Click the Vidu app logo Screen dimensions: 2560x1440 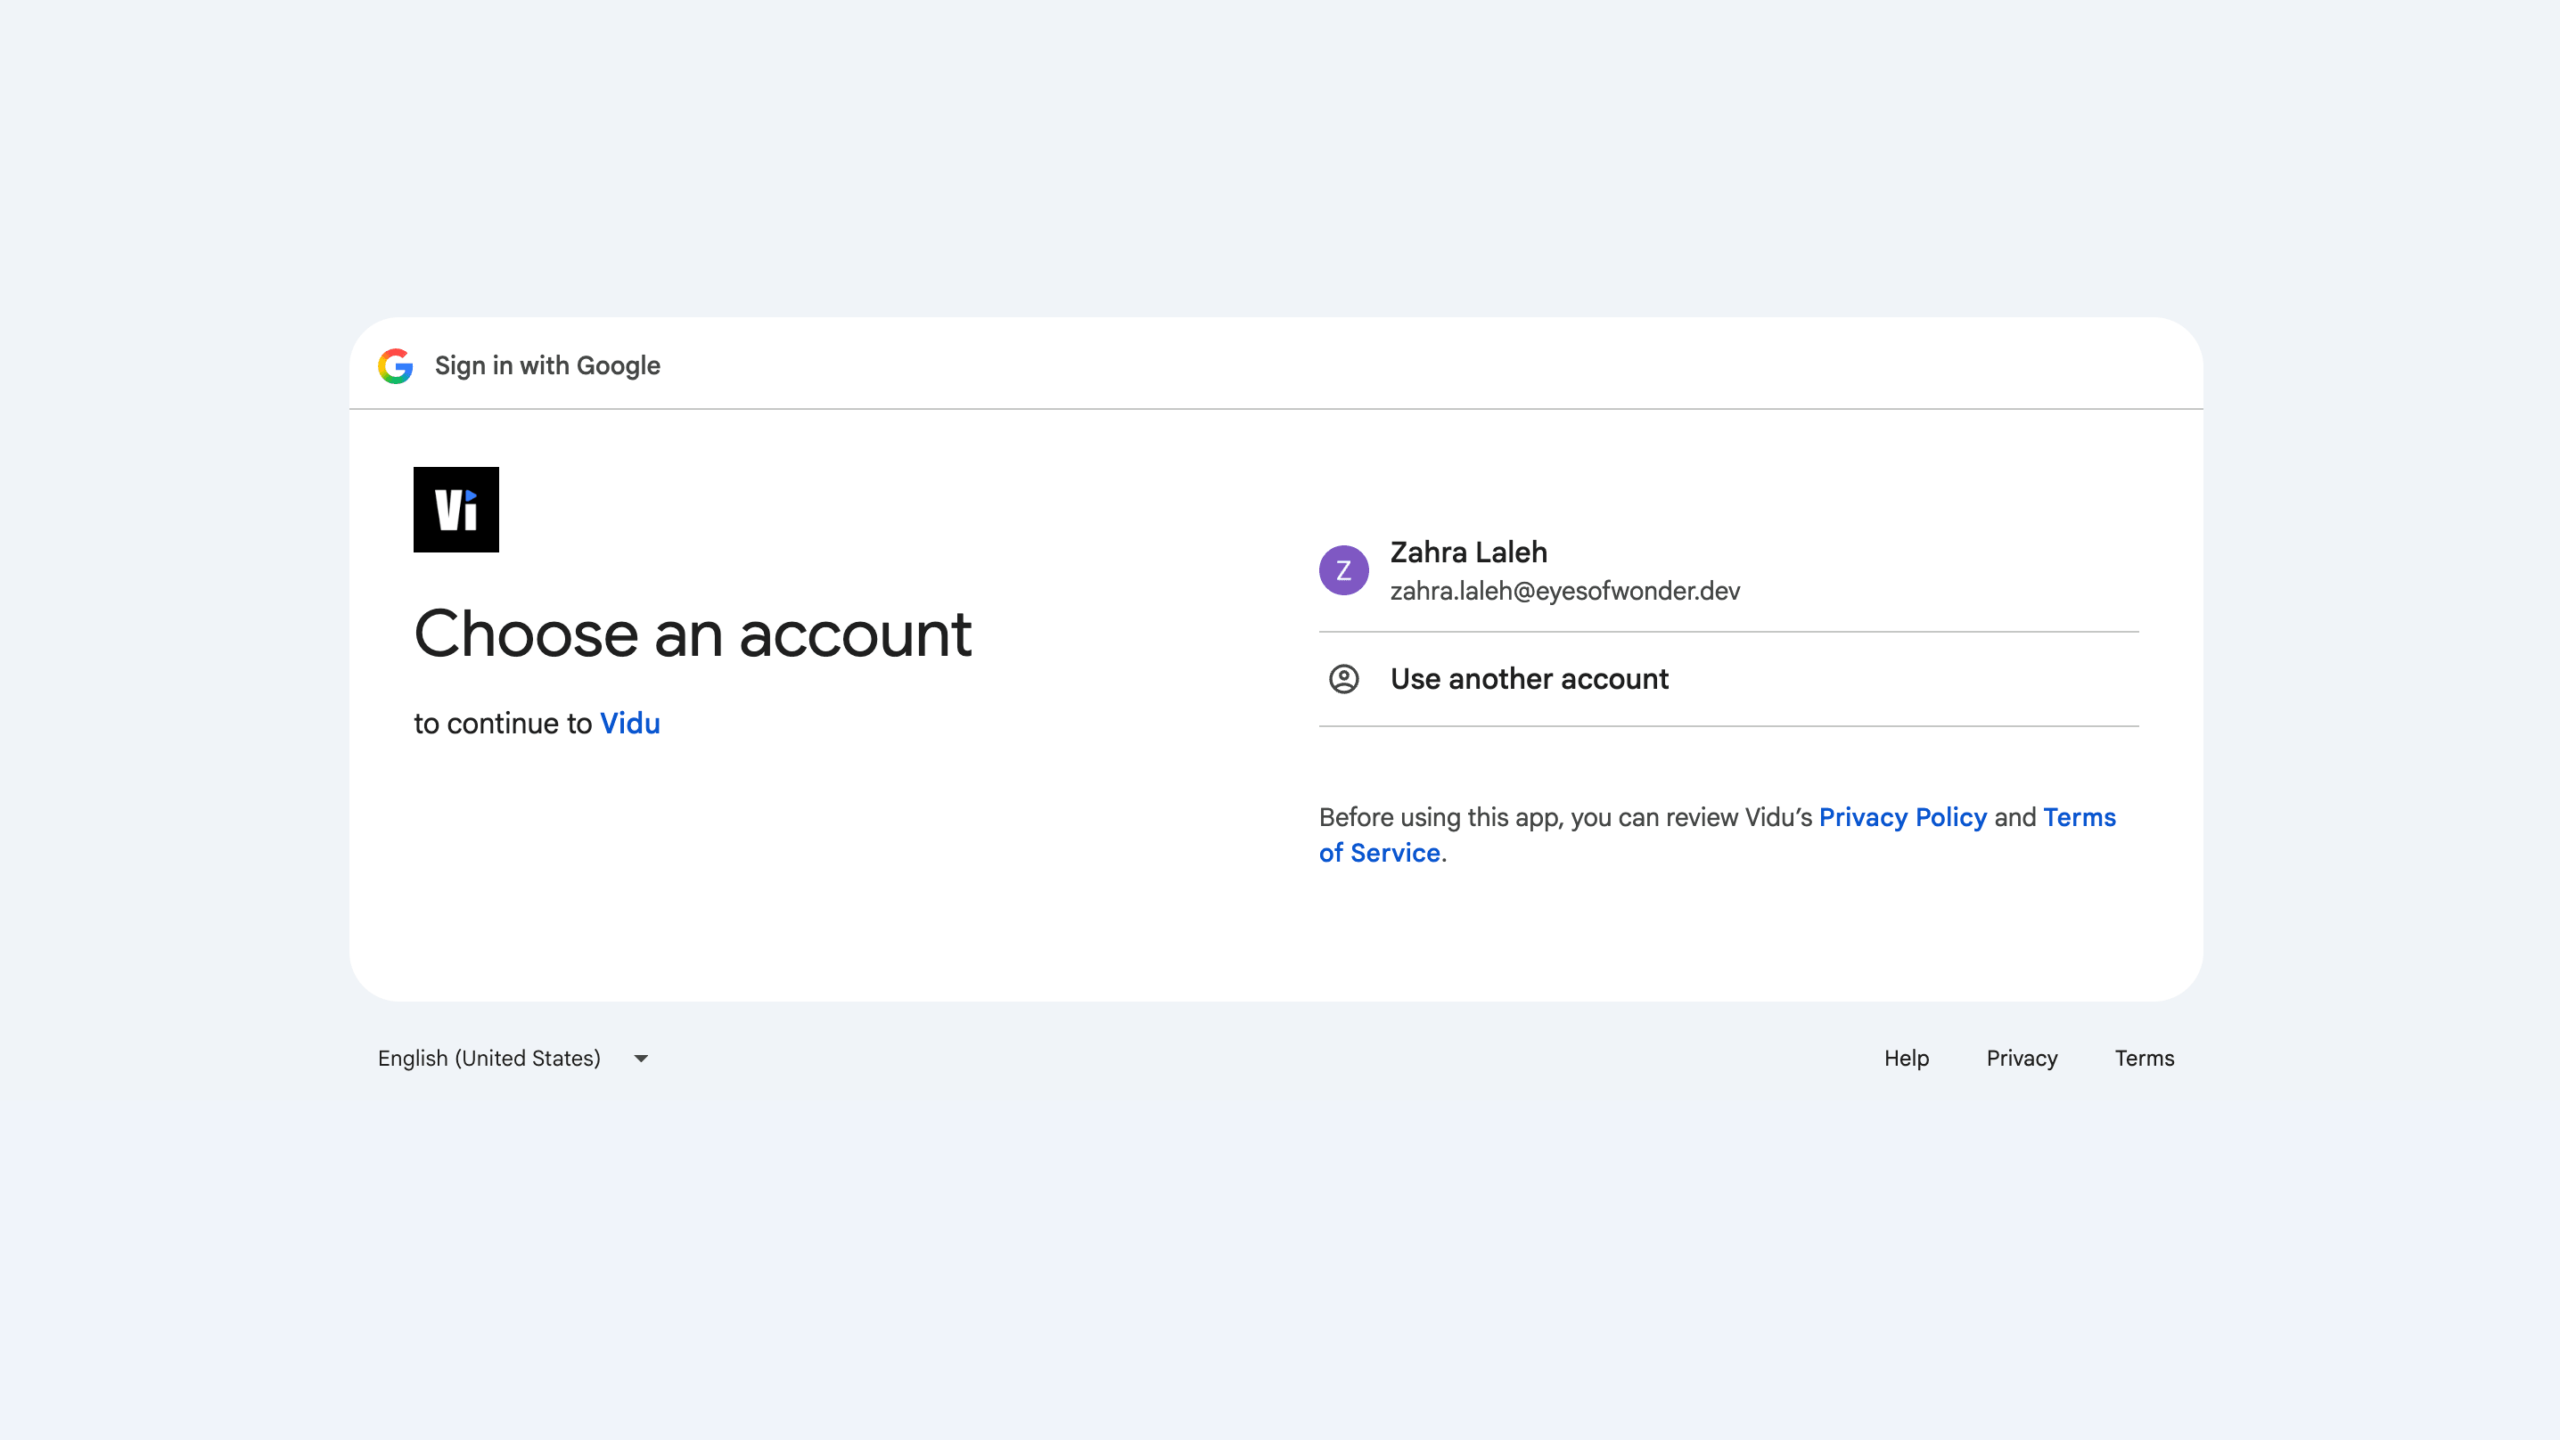click(456, 509)
